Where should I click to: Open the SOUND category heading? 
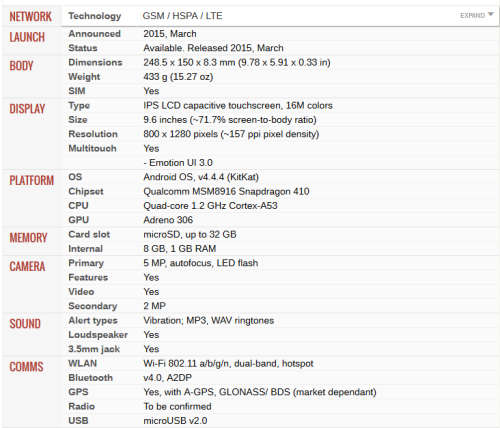(25, 324)
